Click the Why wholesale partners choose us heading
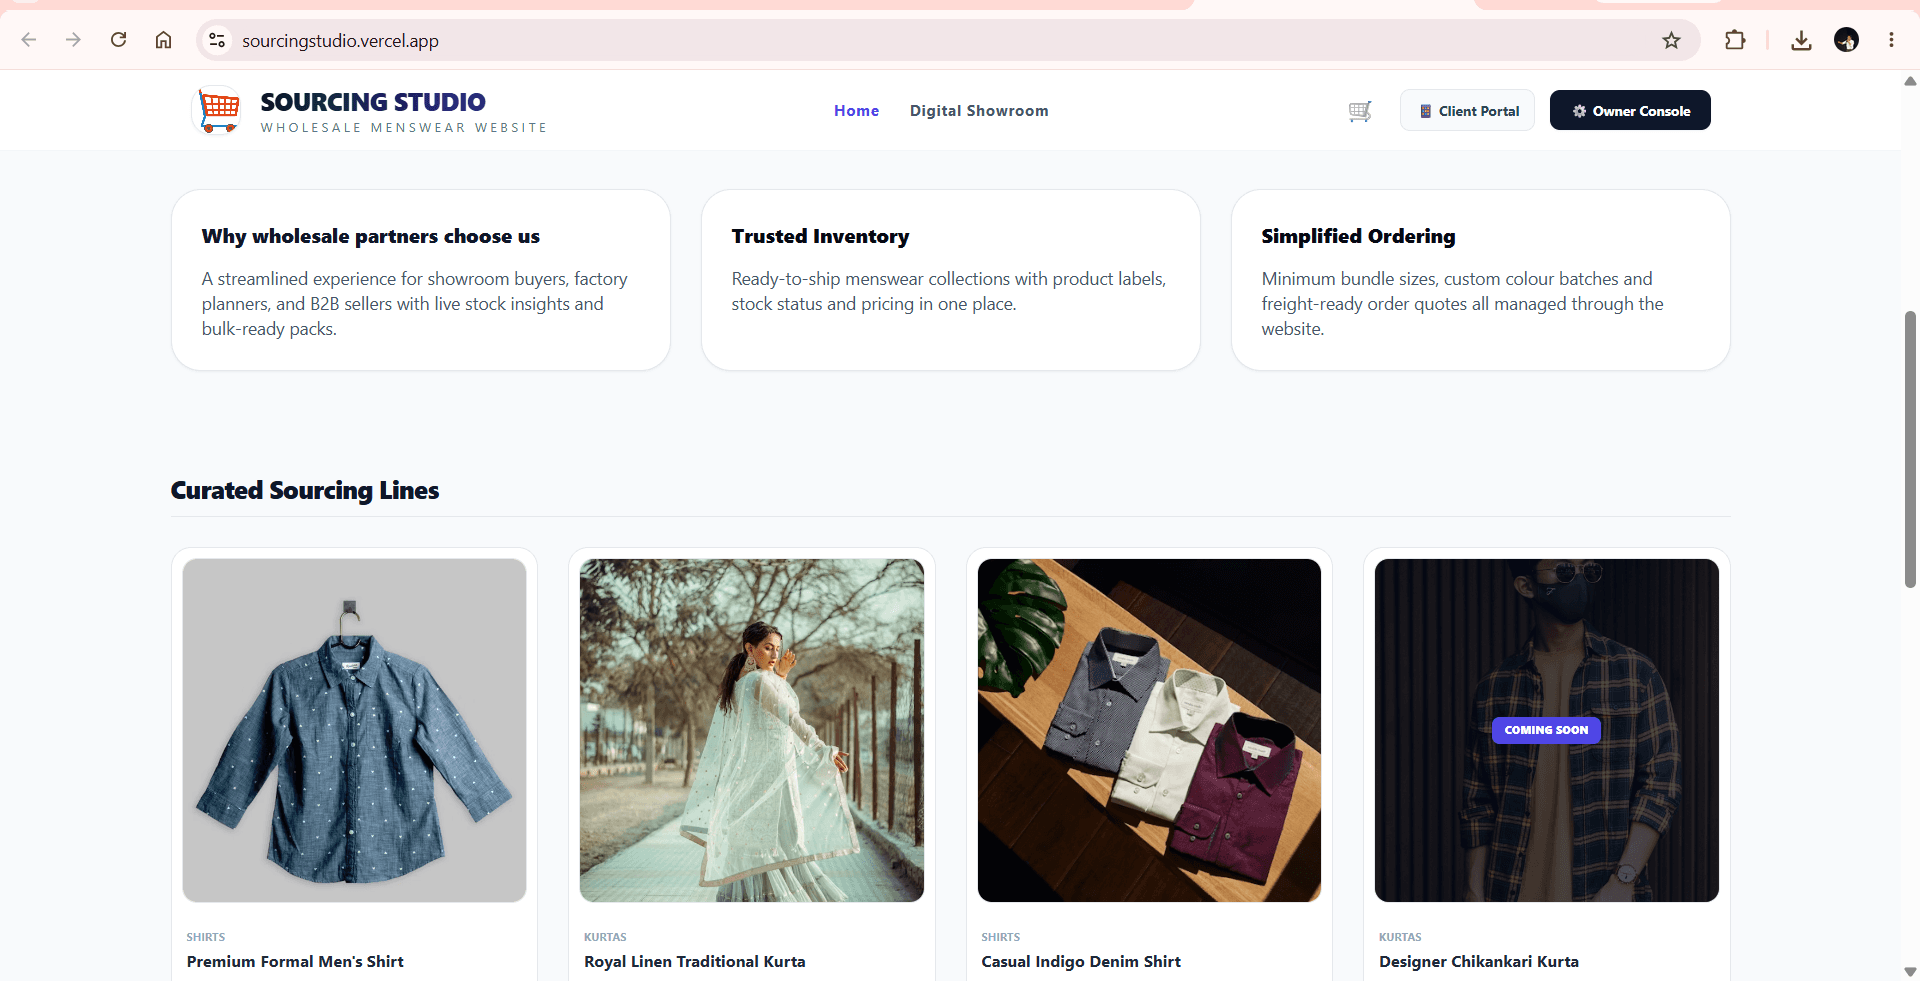This screenshot has height=981, width=1920. [x=371, y=236]
